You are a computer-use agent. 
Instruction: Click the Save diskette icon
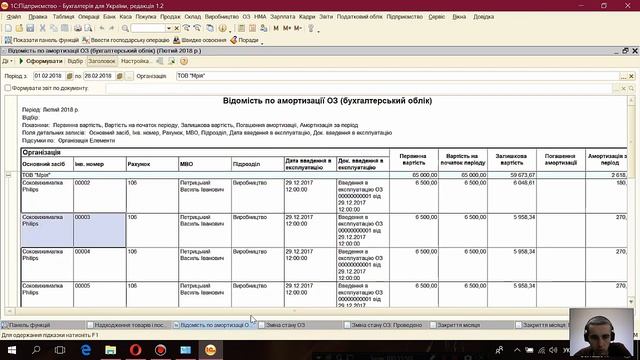(x=30, y=28)
